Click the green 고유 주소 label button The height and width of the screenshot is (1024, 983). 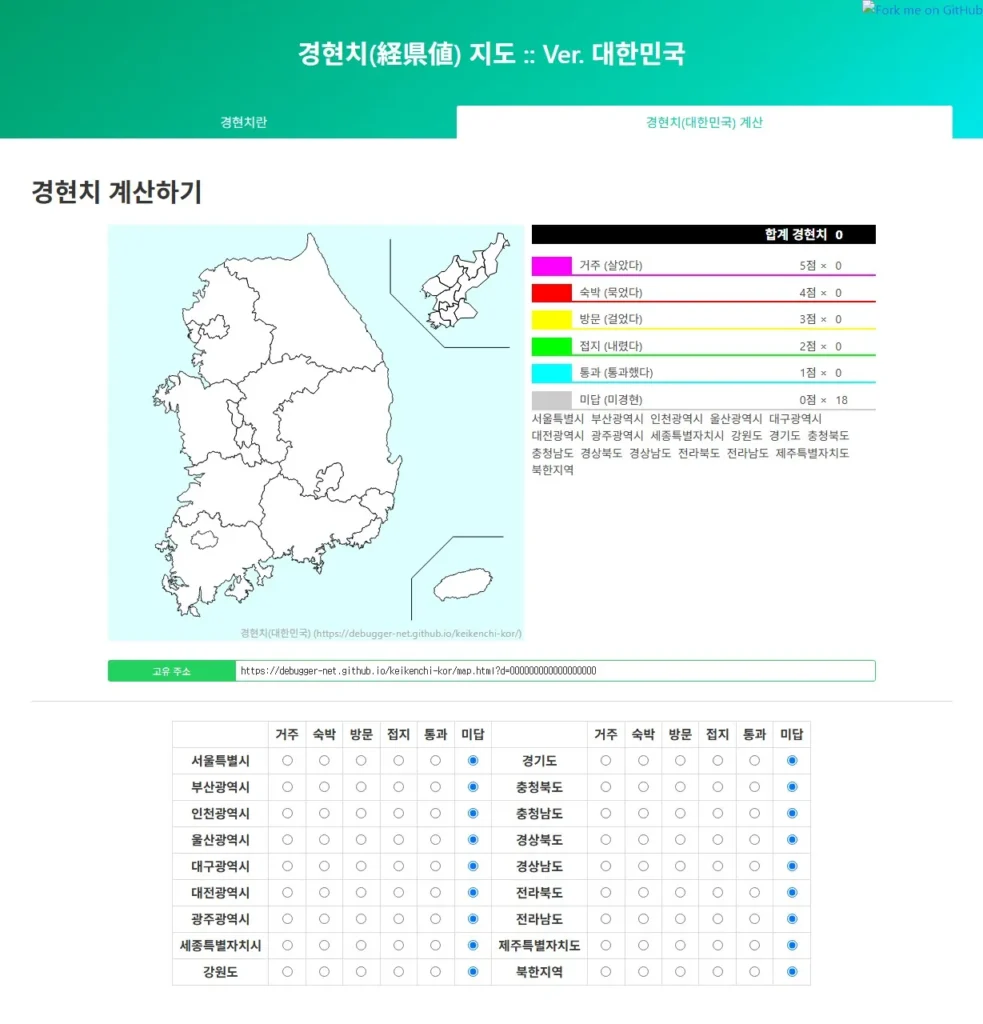coord(171,671)
